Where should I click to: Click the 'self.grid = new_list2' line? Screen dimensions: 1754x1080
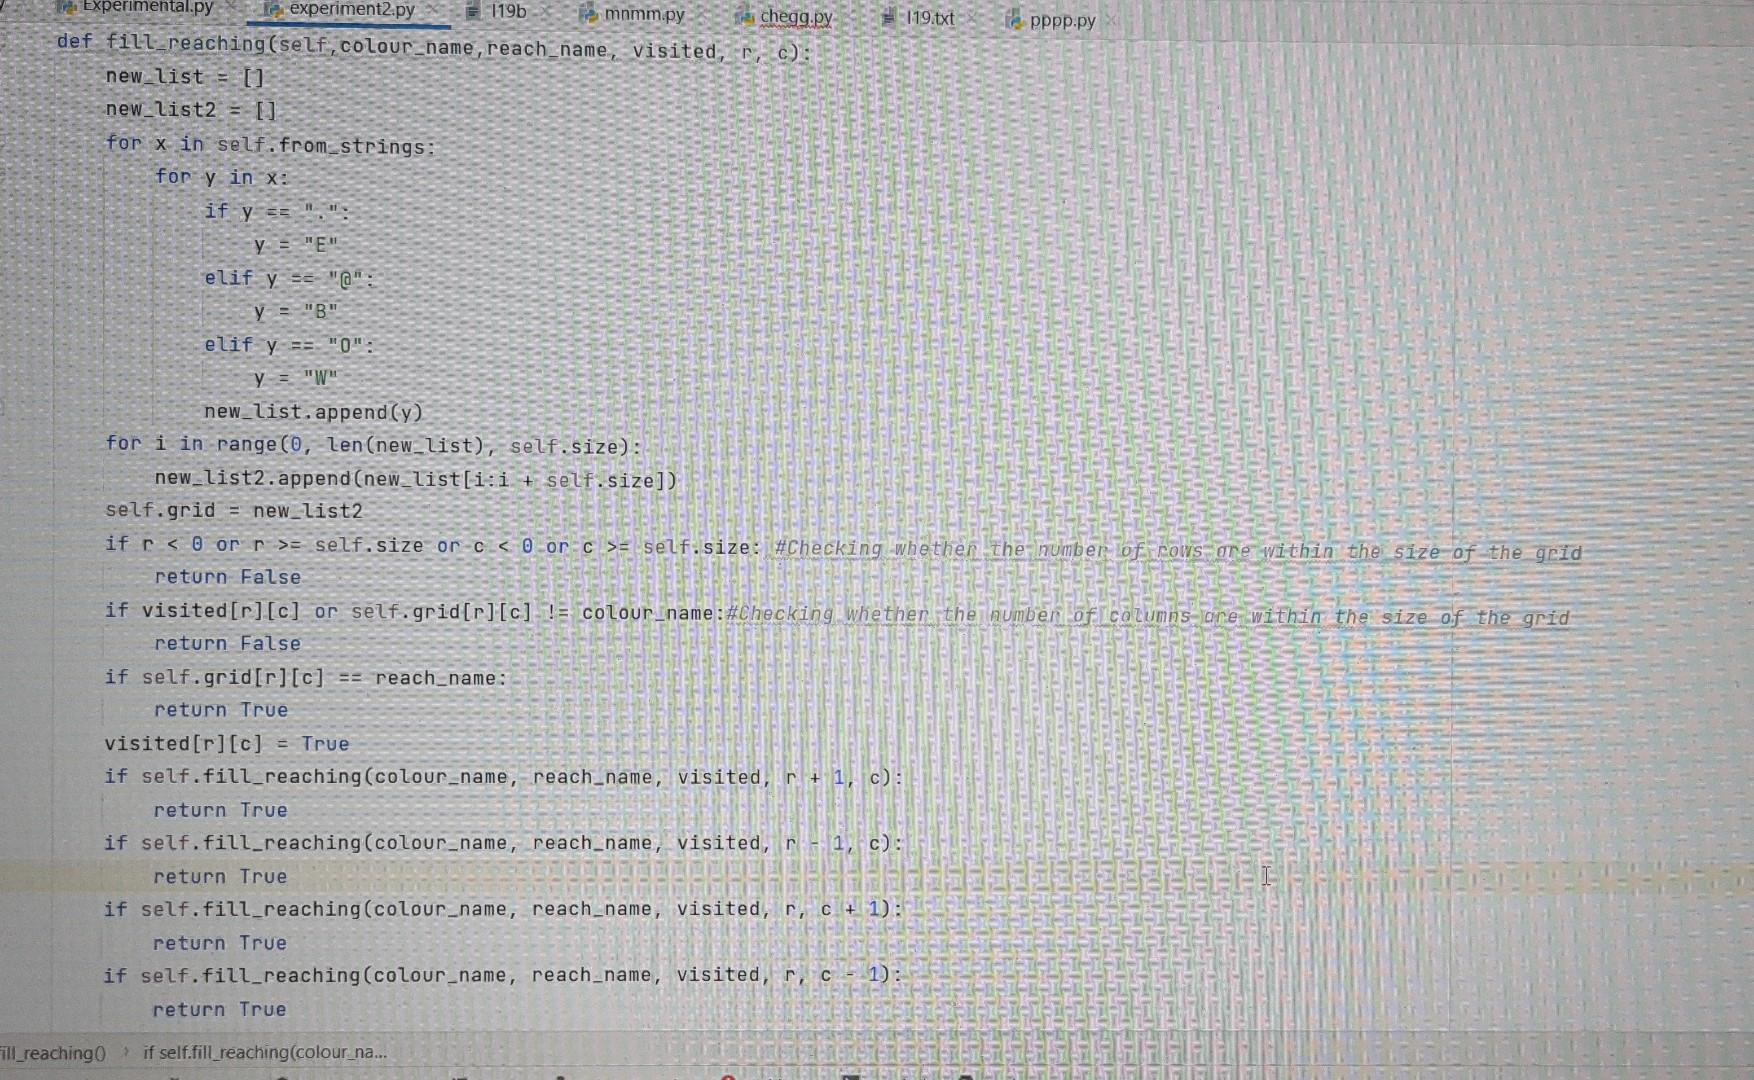click(x=234, y=511)
